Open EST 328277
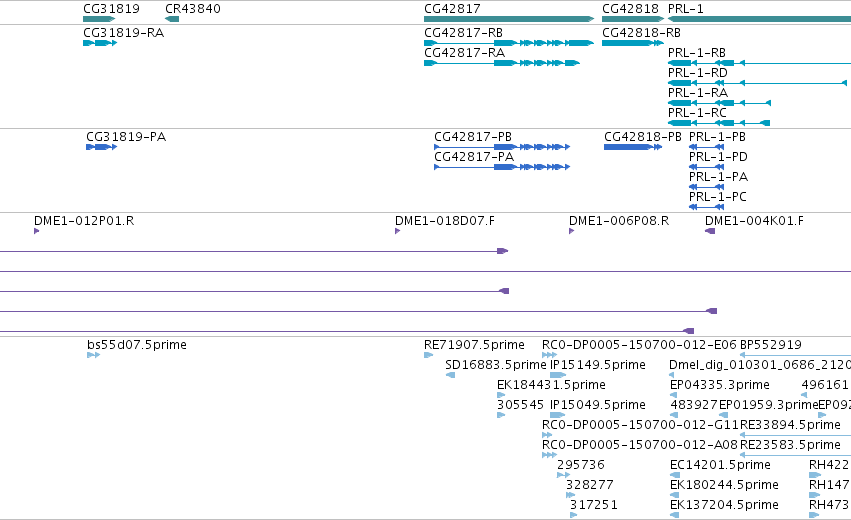 pyautogui.click(x=570, y=496)
